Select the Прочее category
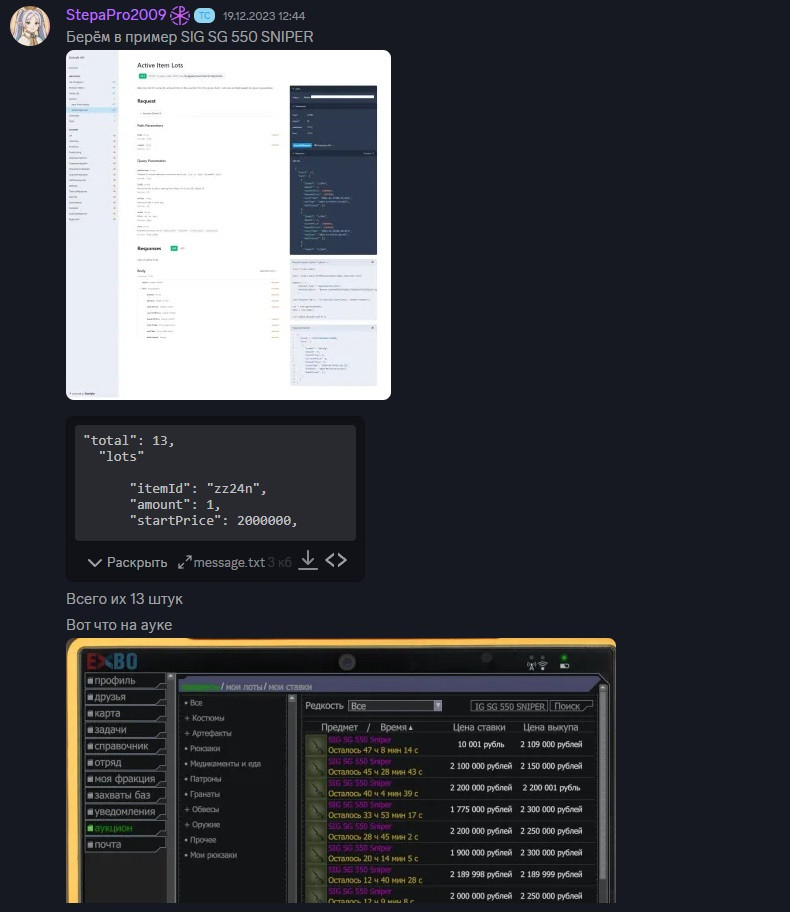 200,840
